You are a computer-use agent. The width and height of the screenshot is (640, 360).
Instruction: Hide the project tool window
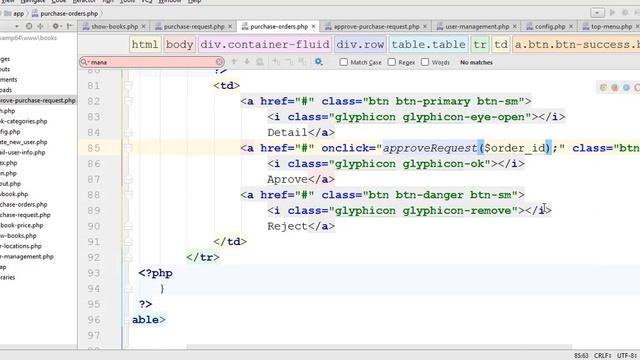pyautogui.click(x=70, y=26)
